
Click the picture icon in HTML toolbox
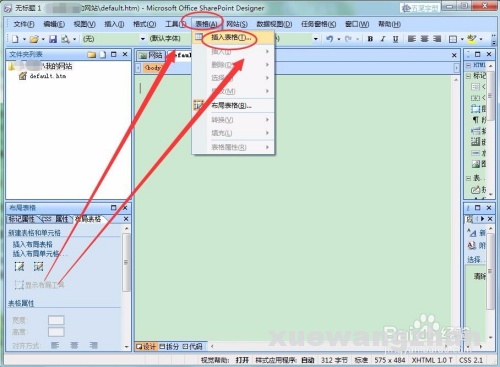coord(476,163)
